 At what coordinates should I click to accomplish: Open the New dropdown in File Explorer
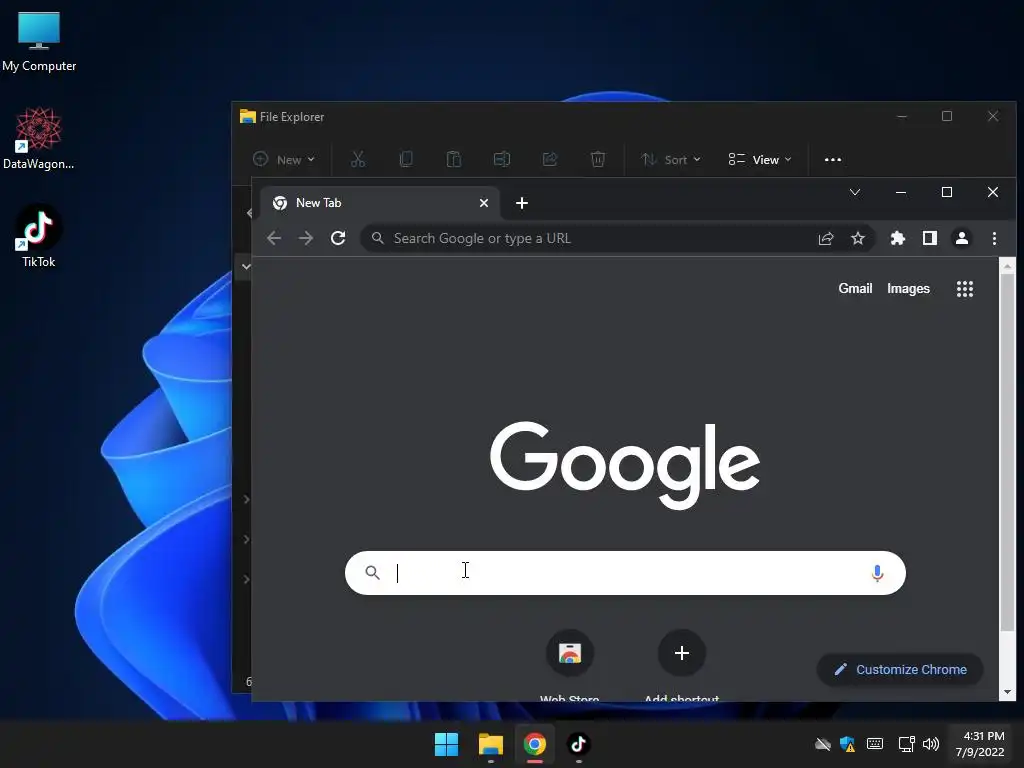[284, 159]
